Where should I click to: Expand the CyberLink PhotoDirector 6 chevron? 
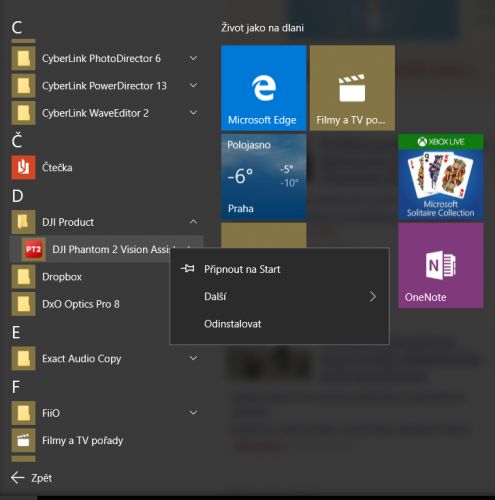pos(193,58)
